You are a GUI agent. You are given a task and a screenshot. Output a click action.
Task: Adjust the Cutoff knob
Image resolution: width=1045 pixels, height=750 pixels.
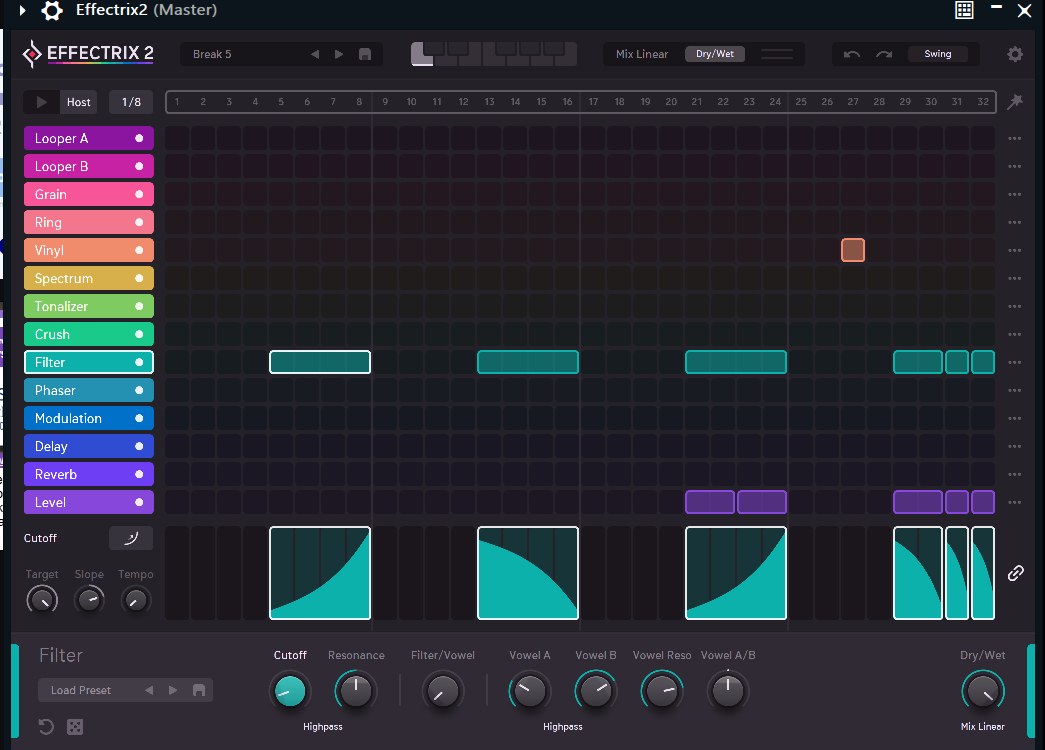pos(290,691)
